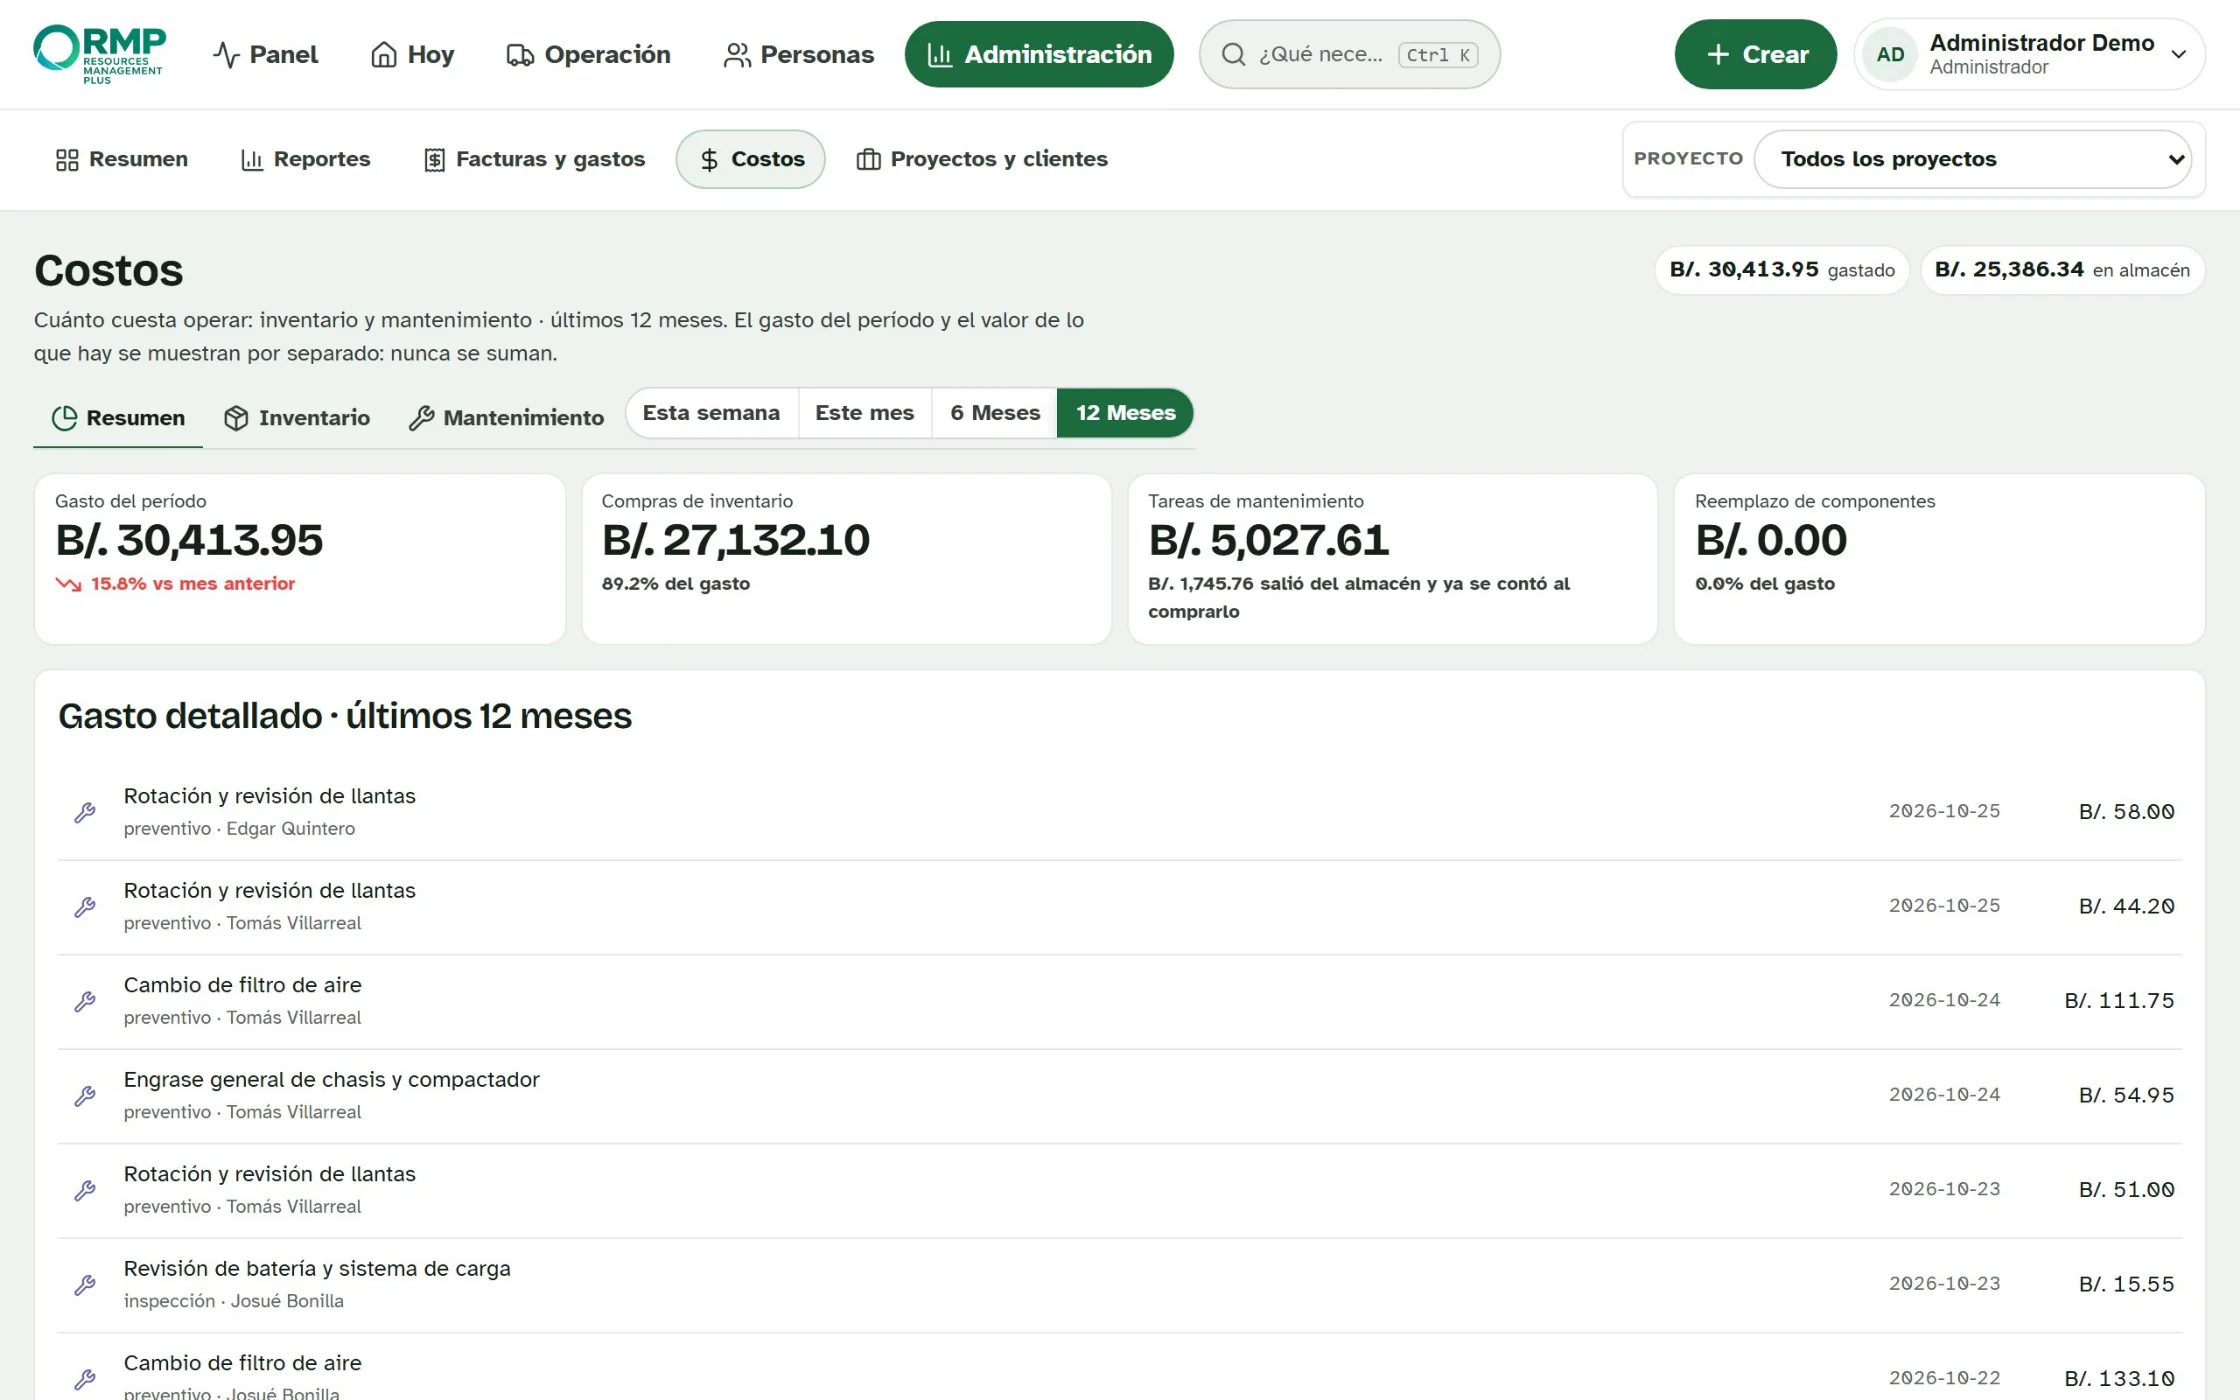Viewport: 2240px width, 1400px height.
Task: Click wrench icon of B/. 44.20 row
Action: coord(85,907)
